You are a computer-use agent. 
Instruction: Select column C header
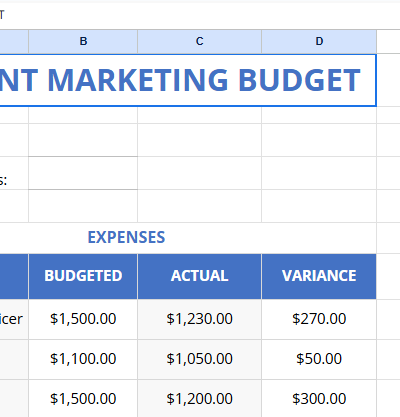tap(199, 41)
